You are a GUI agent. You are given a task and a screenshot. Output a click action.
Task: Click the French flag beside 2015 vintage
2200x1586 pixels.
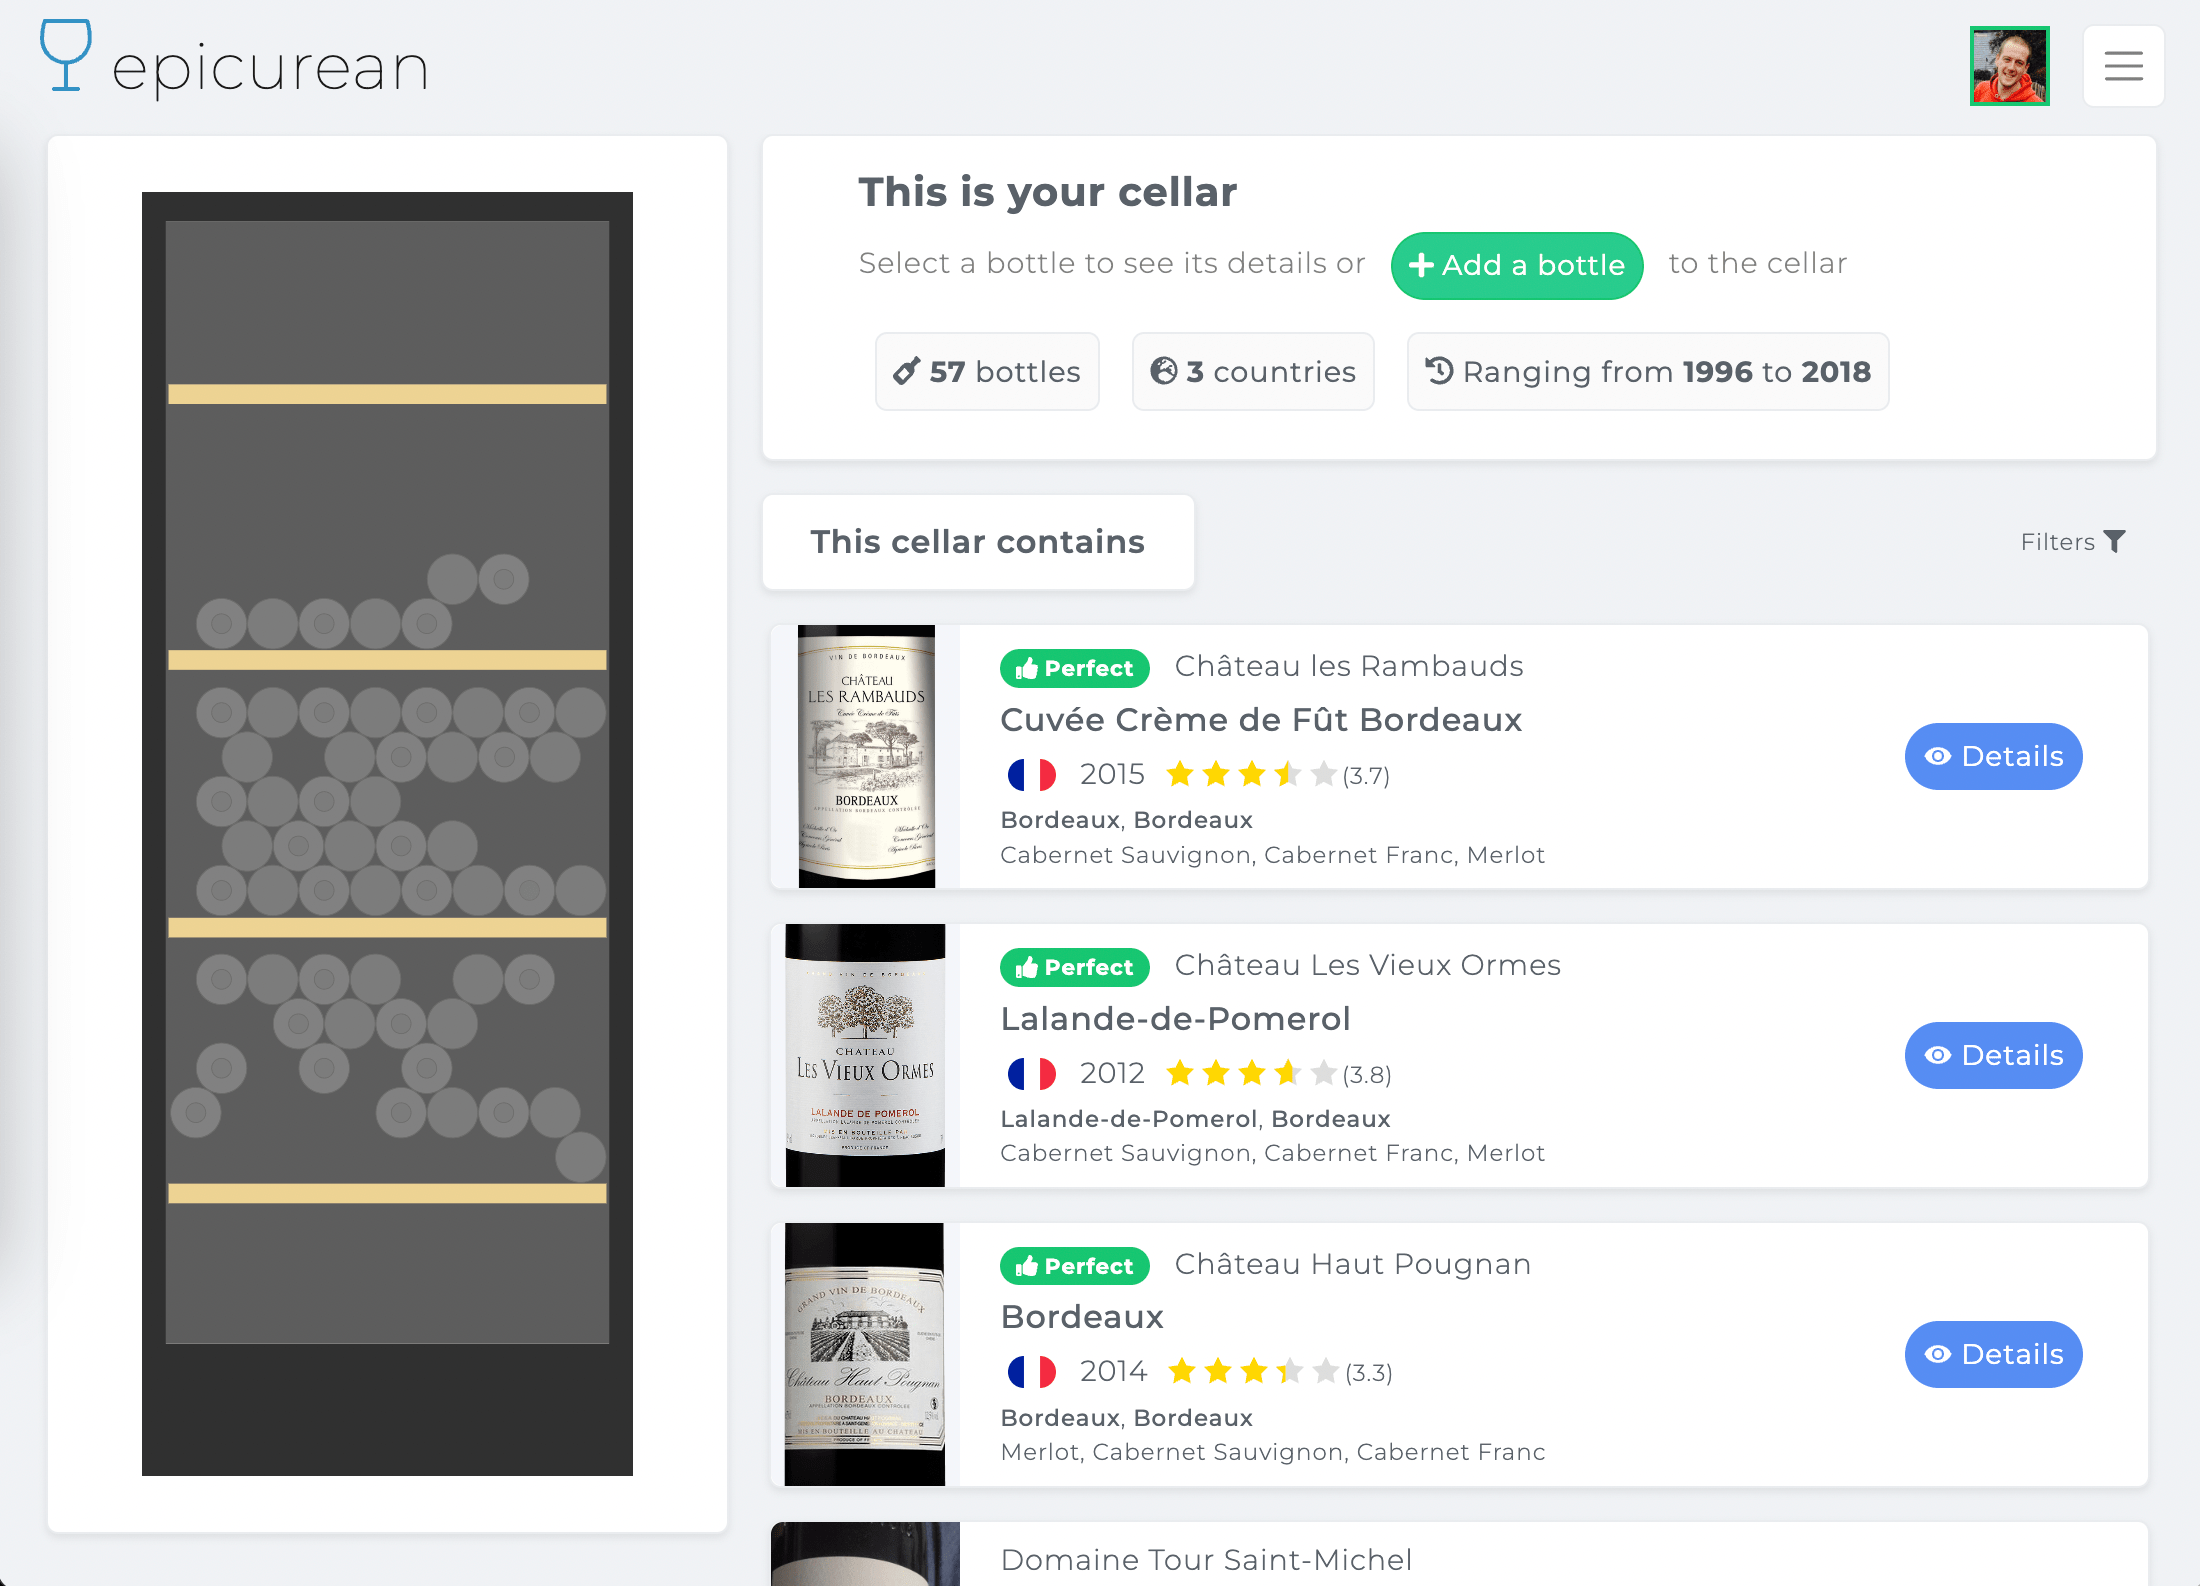click(1031, 775)
